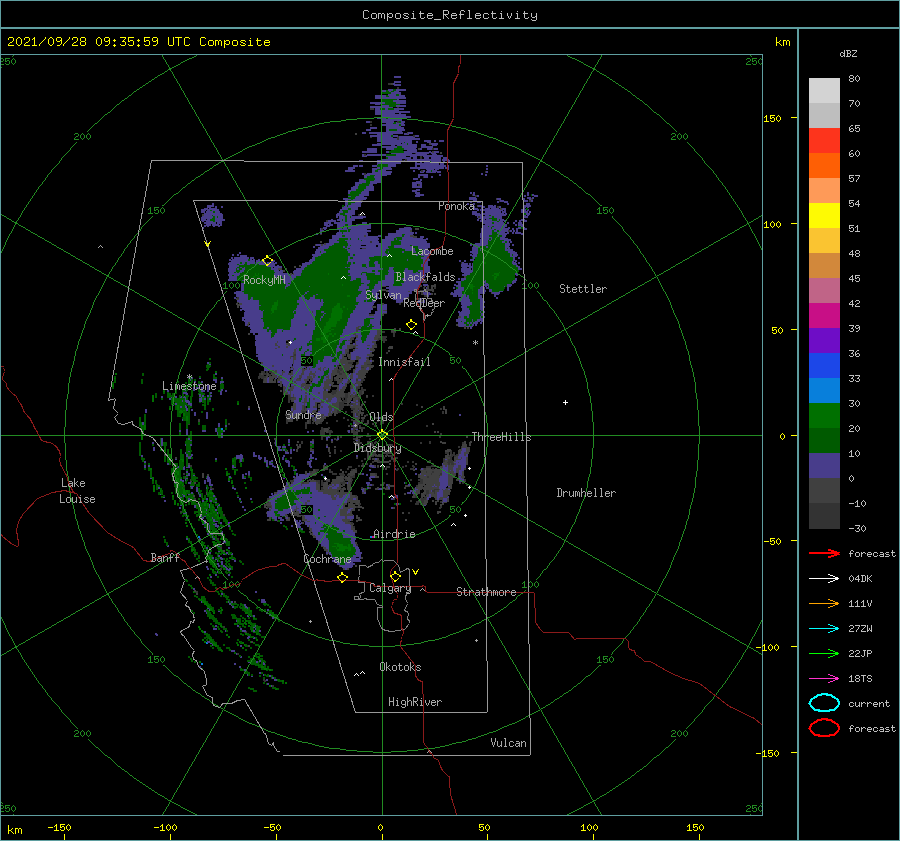The width and height of the screenshot is (900, 841).
Task: Click the Stettler label on map
Action: pos(583,289)
